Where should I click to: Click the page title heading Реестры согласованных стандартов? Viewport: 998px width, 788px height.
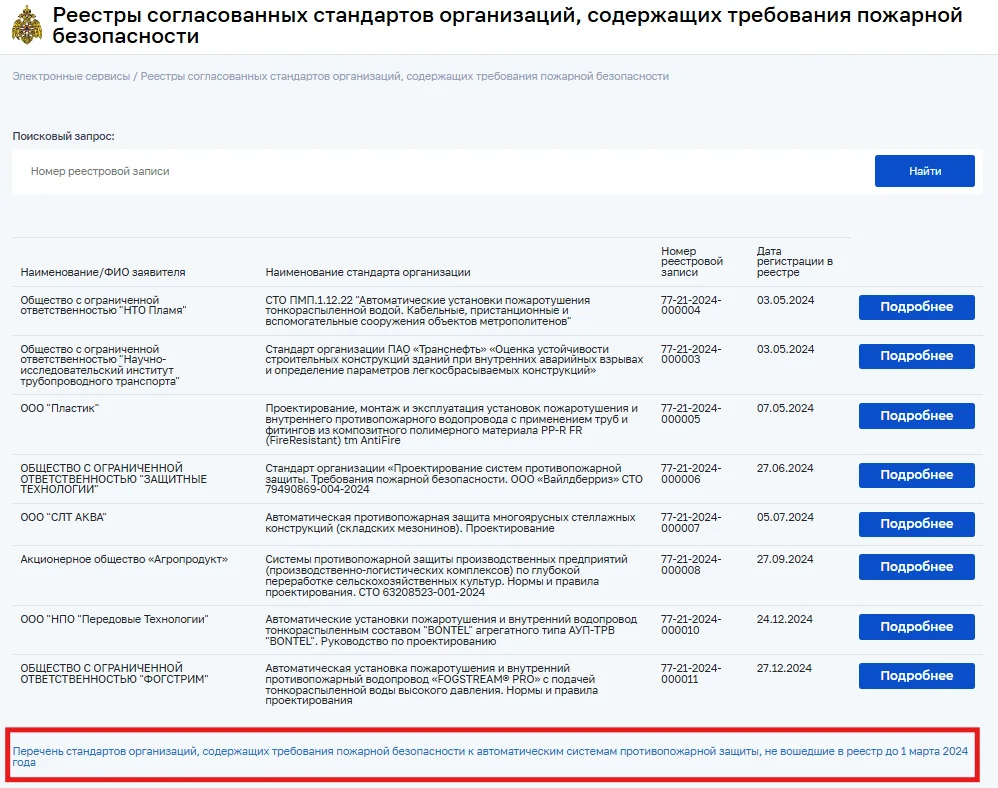pos(507,25)
